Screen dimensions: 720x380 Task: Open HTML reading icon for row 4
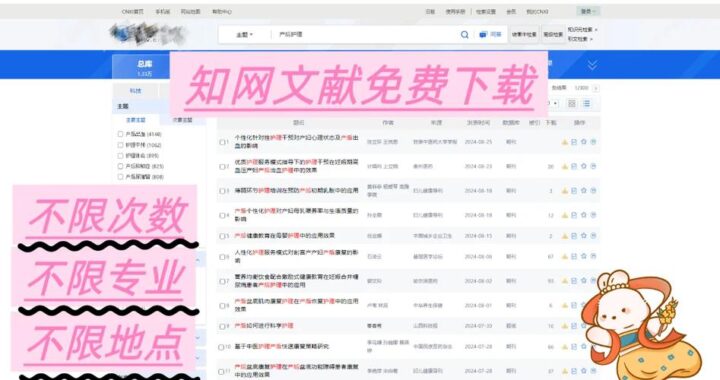(574, 215)
